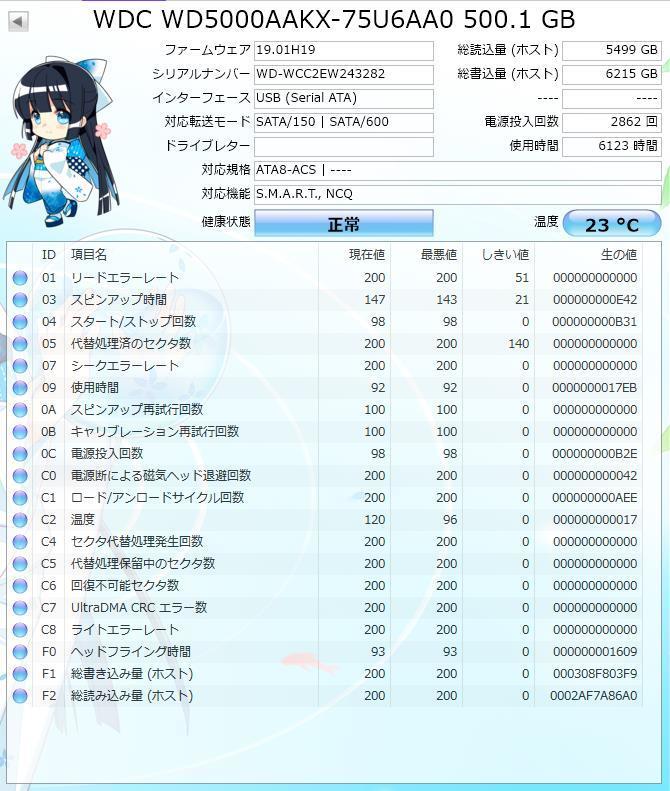The height and width of the screenshot is (791, 670).
Task: Click the status icon for ID 0C
Action: tap(20, 454)
